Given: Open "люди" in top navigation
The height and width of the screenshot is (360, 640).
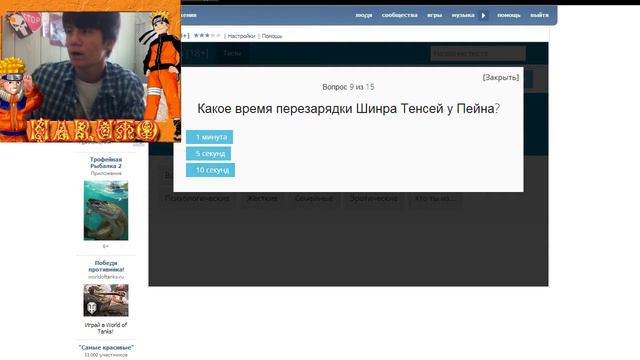Looking at the screenshot, I should point(363,15).
